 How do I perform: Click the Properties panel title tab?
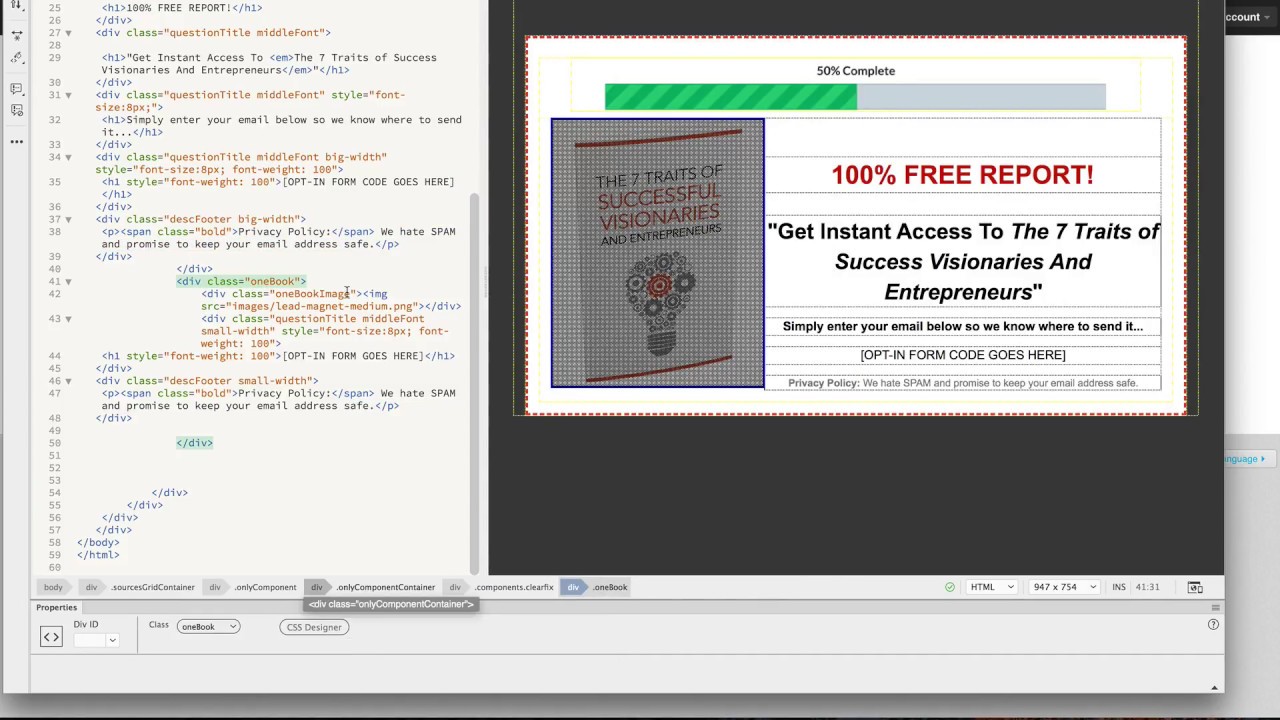pos(56,607)
